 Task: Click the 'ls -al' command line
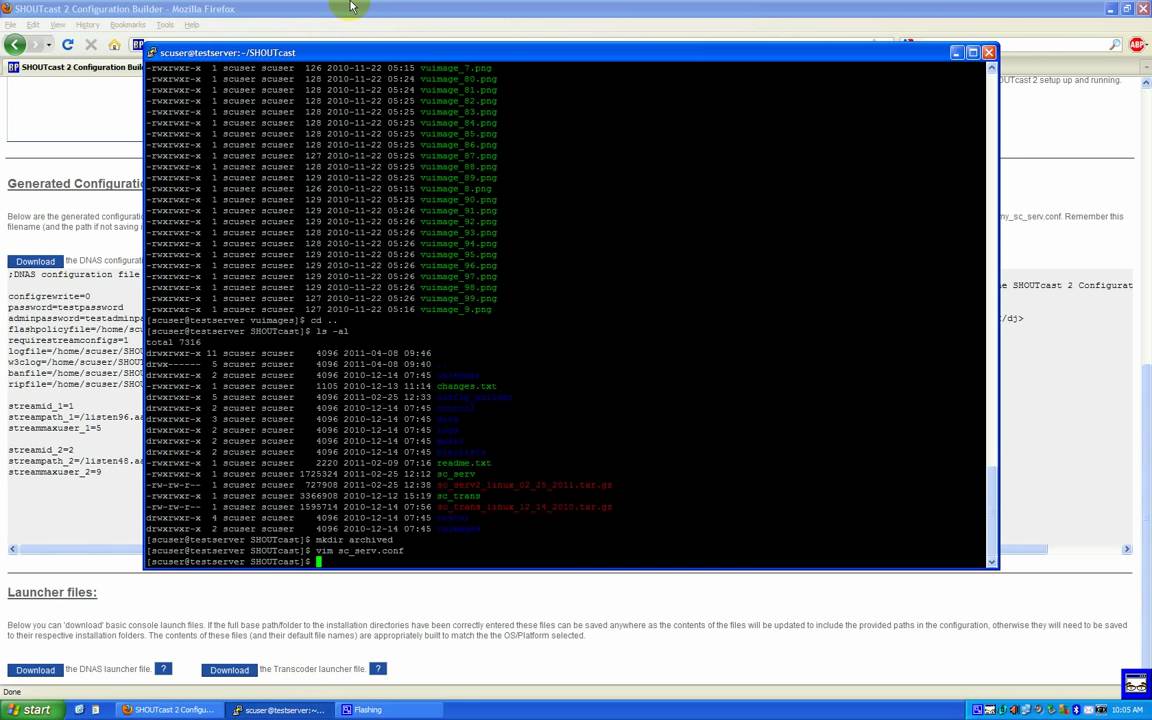tap(247, 331)
